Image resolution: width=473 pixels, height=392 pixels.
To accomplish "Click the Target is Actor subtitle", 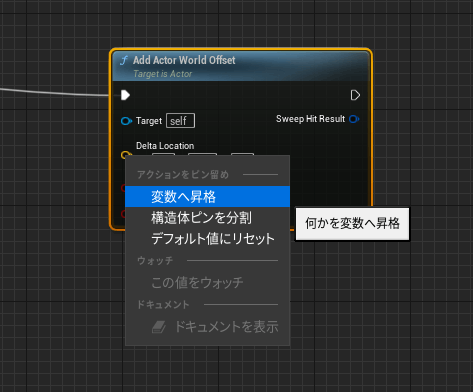I will [163, 74].
